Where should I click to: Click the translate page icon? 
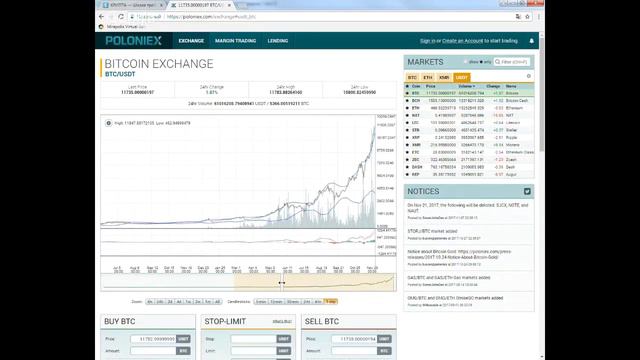[x=518, y=17]
